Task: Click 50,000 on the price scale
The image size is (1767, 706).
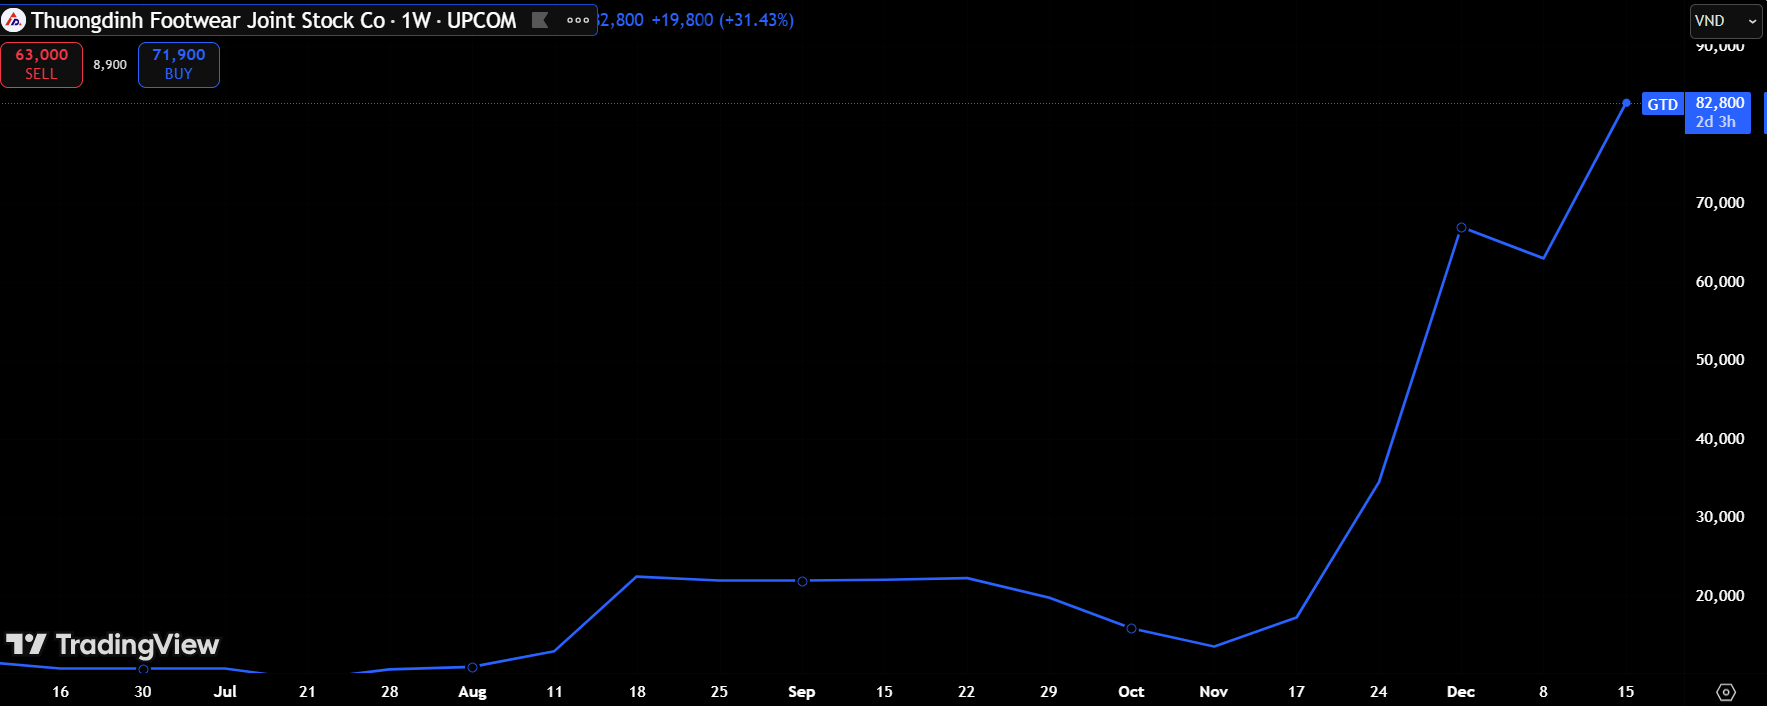Action: tap(1719, 360)
